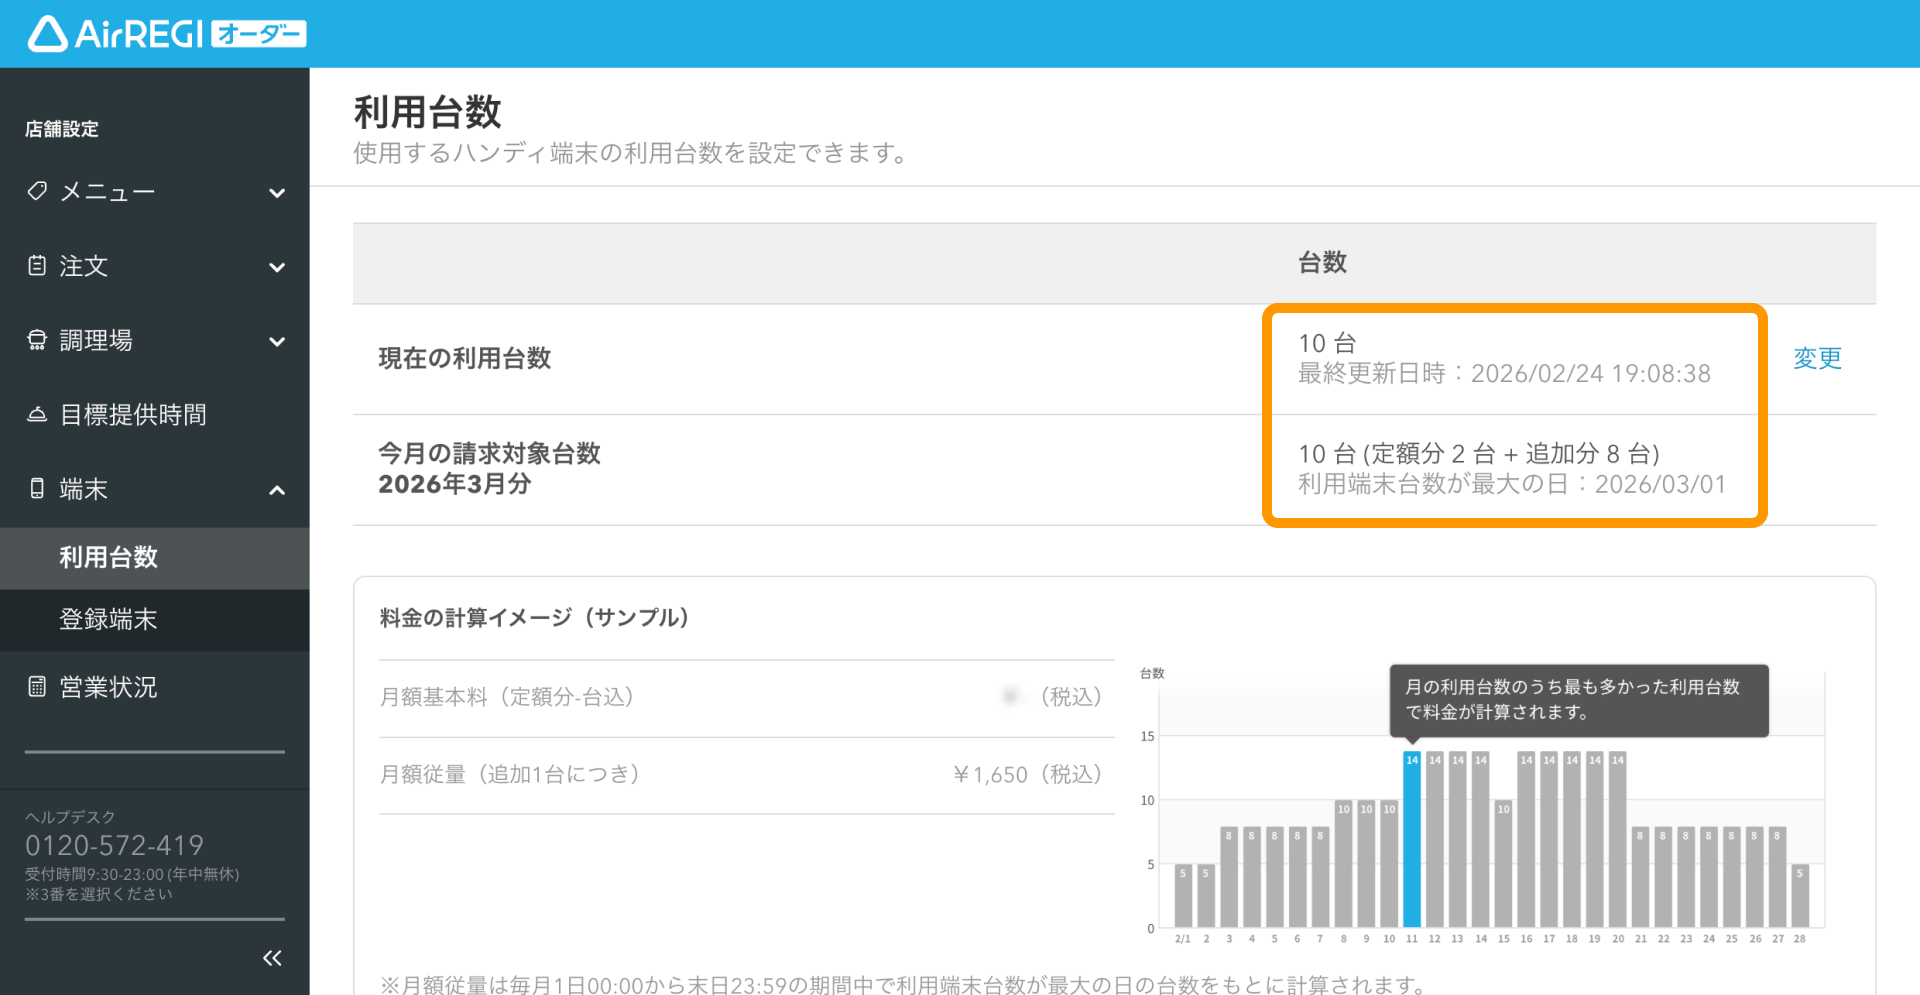Click the 目標提供時間 cloche icon

point(37,414)
